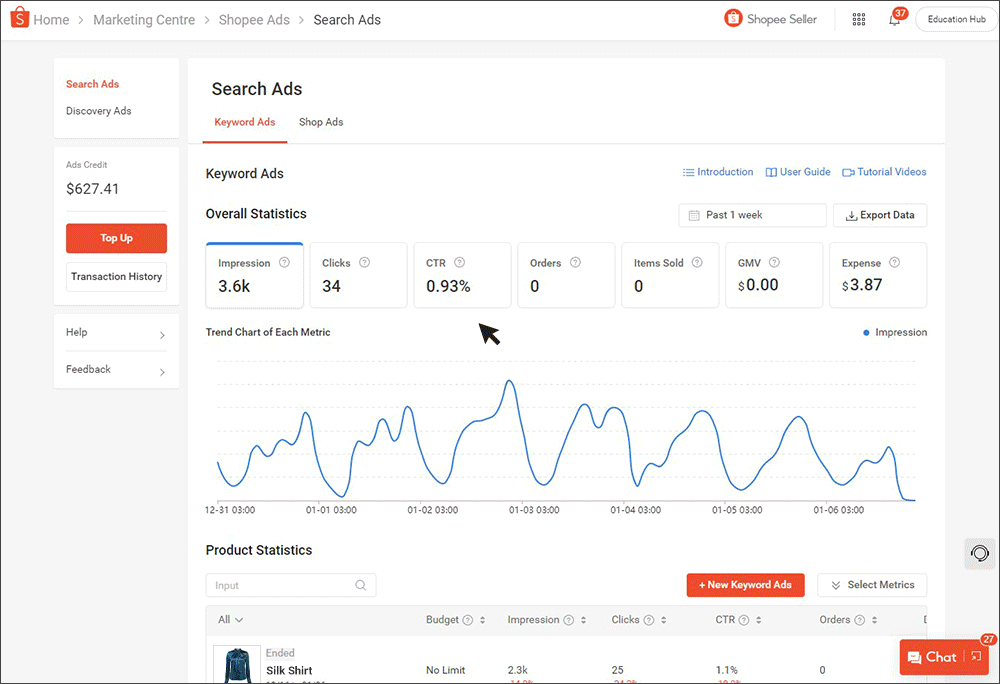Expand the Help menu chevron

tap(162, 335)
